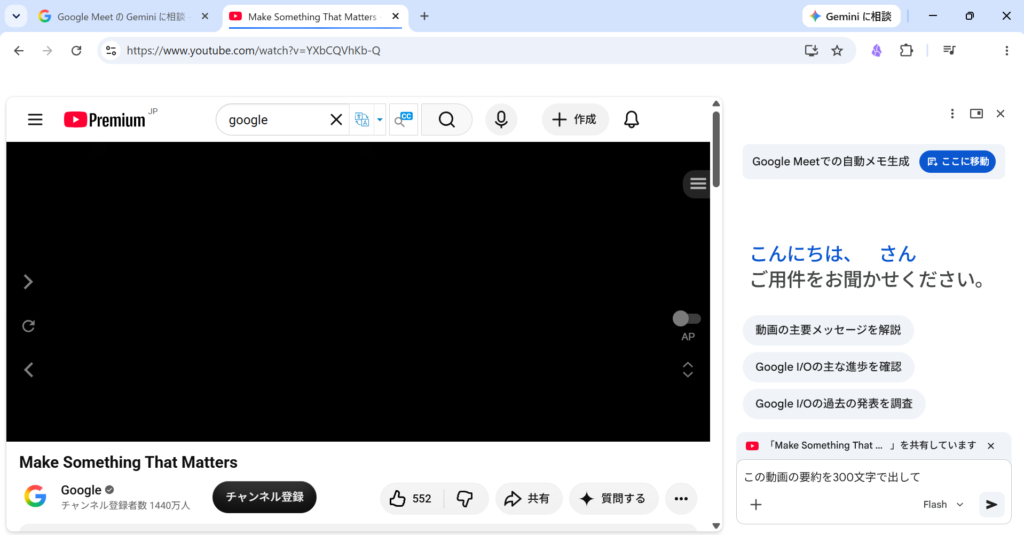The image size is (1024, 535).
Task: Open a new browser tab
Action: pyautogui.click(x=424, y=16)
